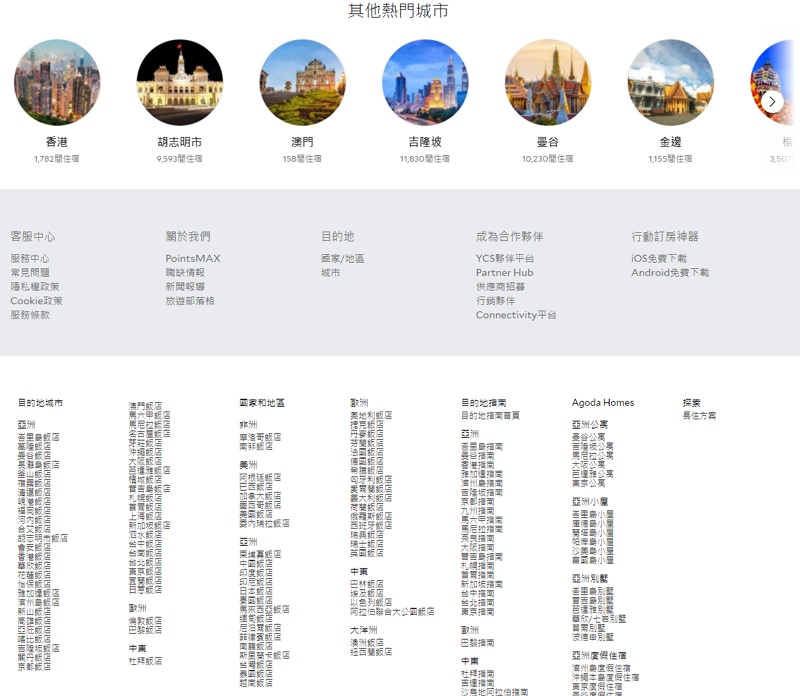Click the 京都飯店 link
The image size is (800, 696).
[34, 666]
